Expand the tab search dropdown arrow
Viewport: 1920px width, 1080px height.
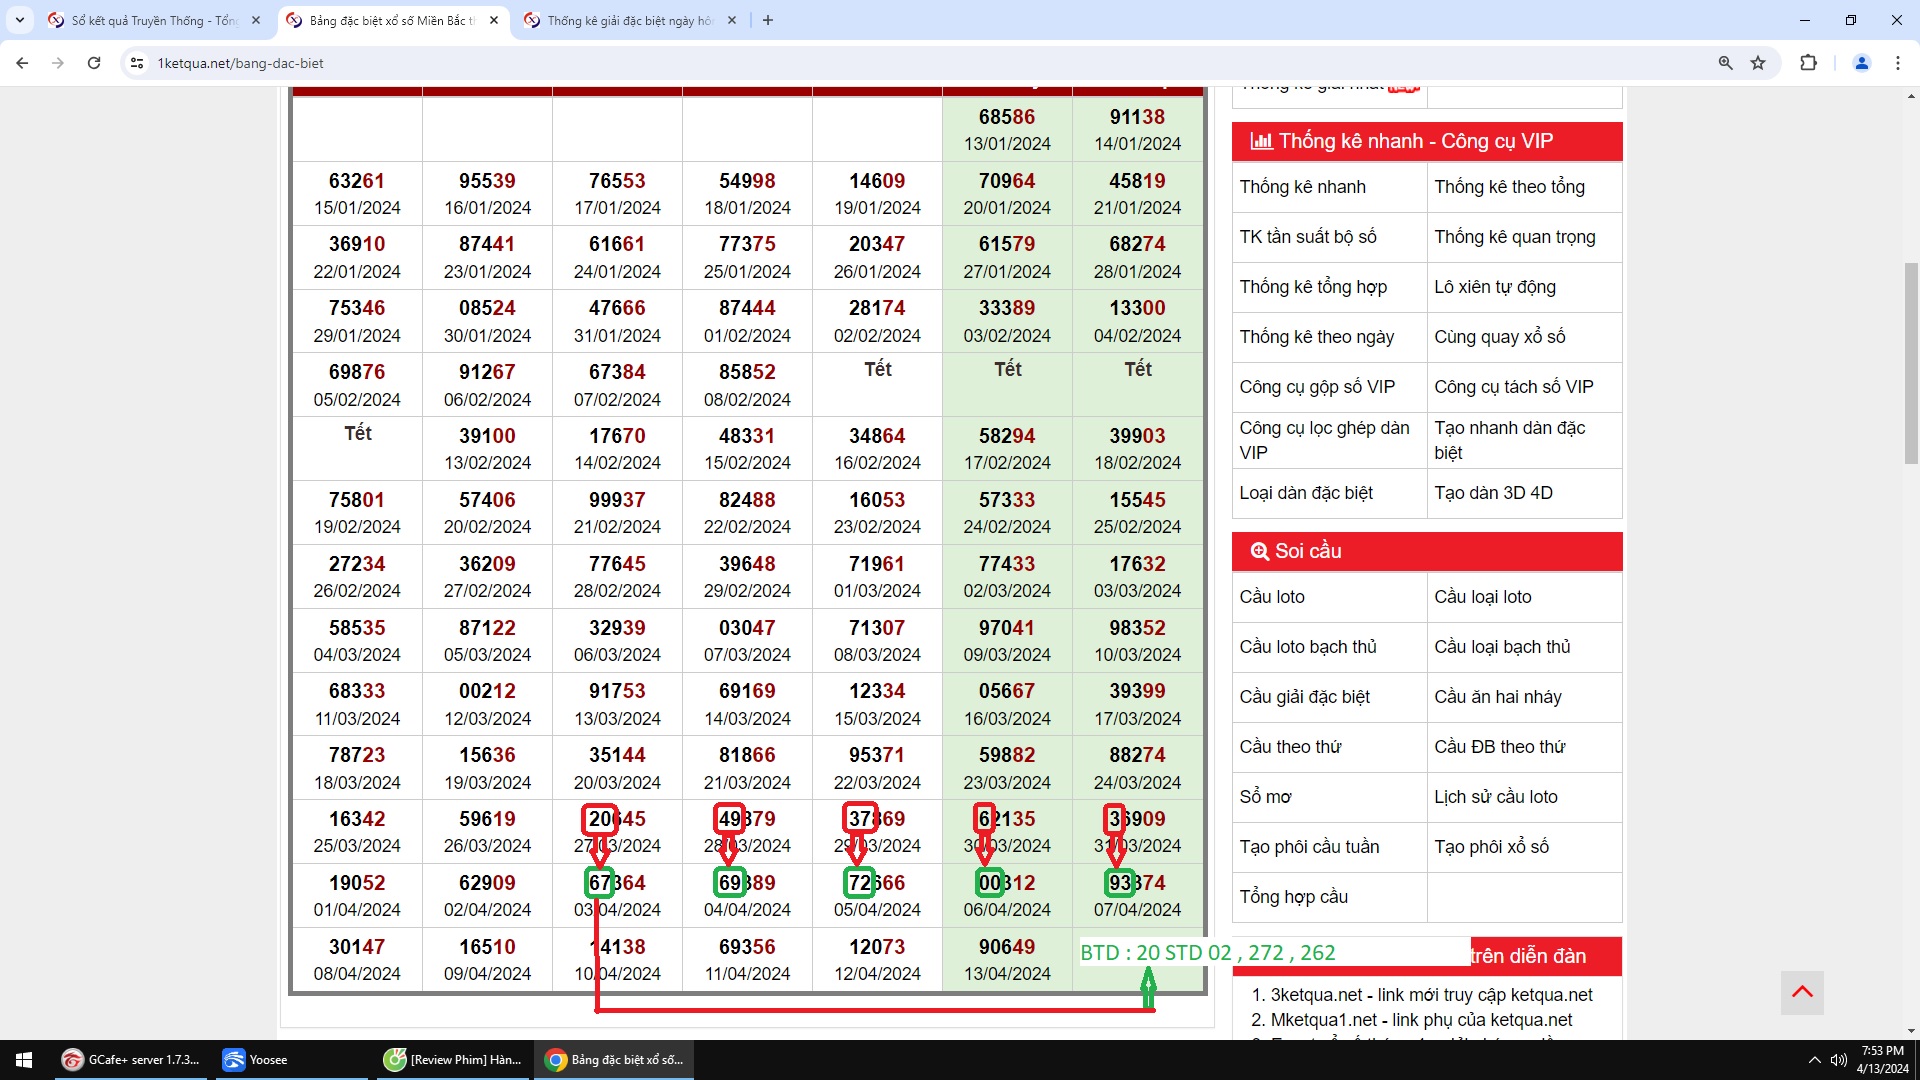19,20
